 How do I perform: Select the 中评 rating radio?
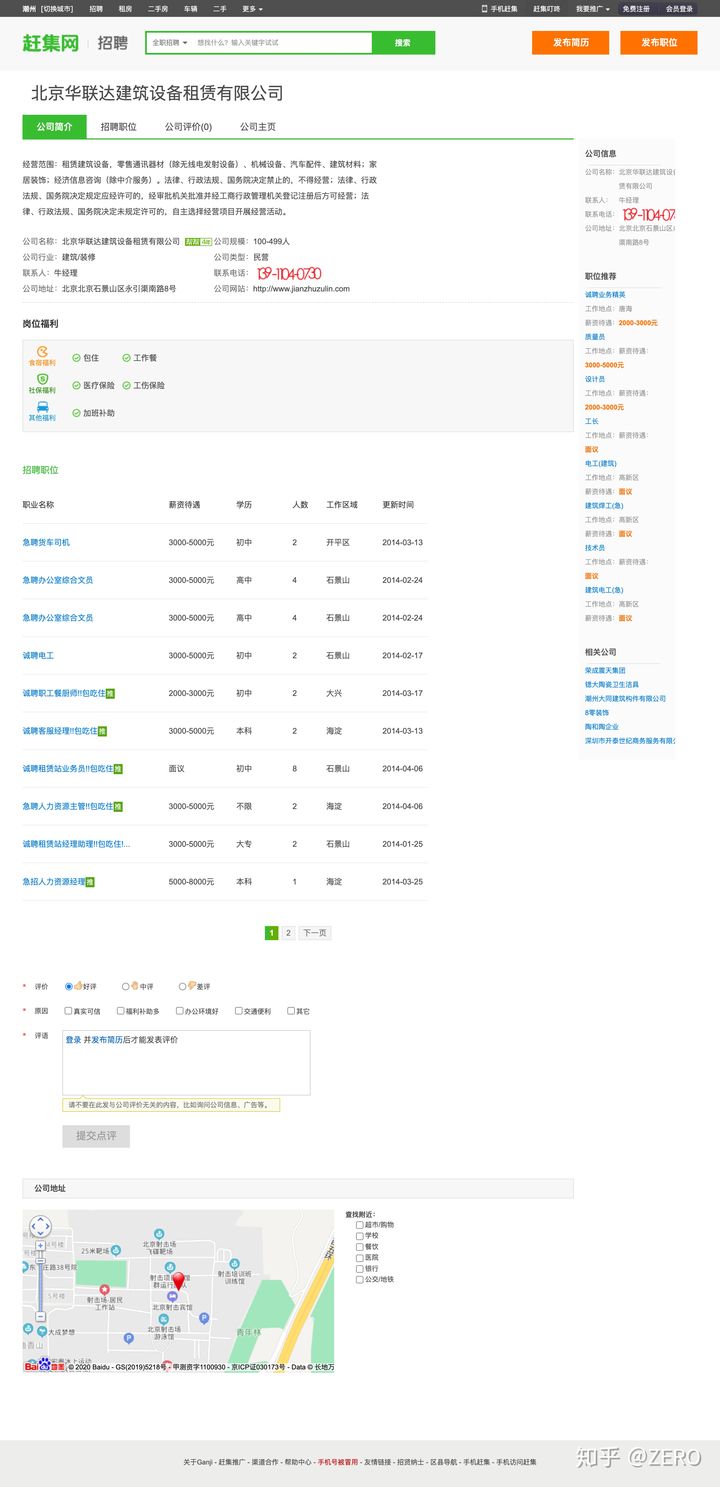click(126, 986)
